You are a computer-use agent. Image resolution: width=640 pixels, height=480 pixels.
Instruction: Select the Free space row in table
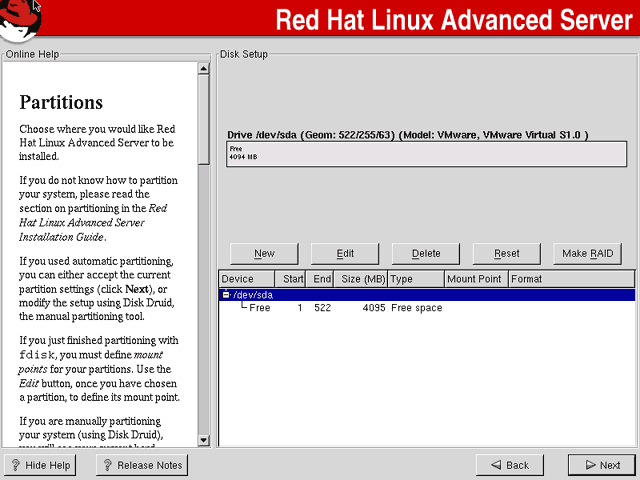pos(427,308)
